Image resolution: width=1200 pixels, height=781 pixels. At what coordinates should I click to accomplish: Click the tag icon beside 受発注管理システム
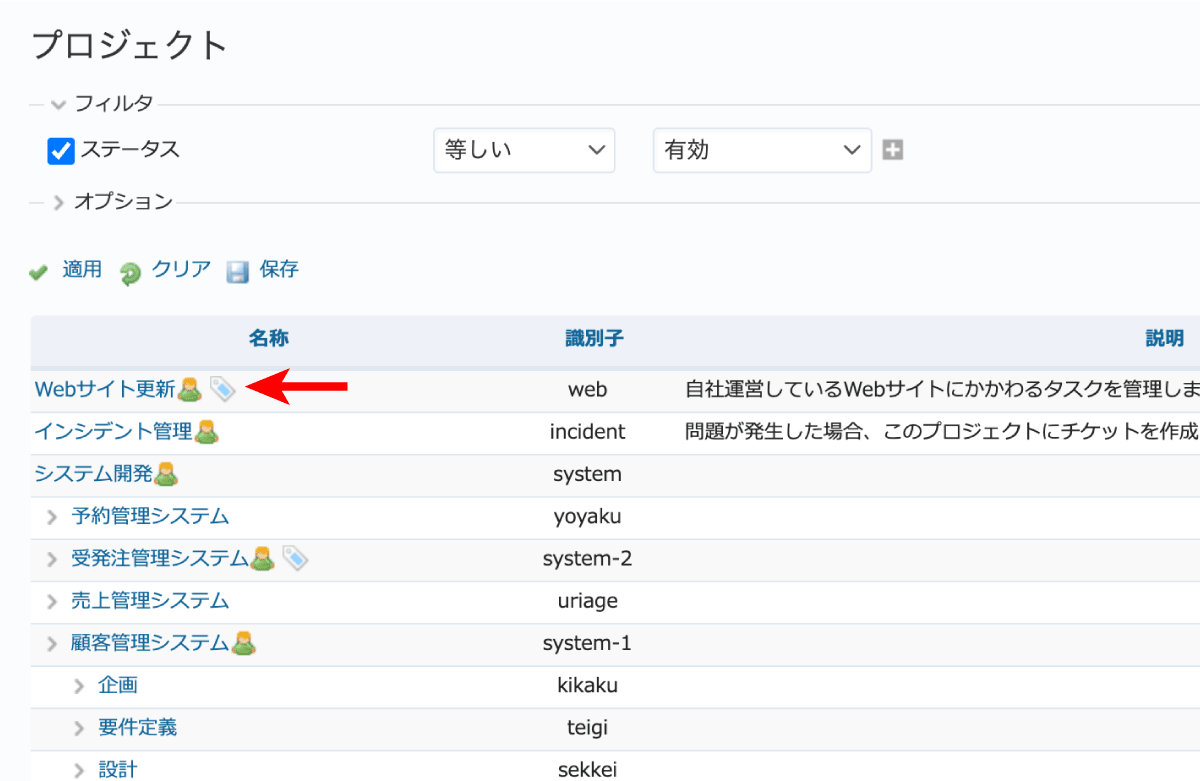click(x=295, y=558)
